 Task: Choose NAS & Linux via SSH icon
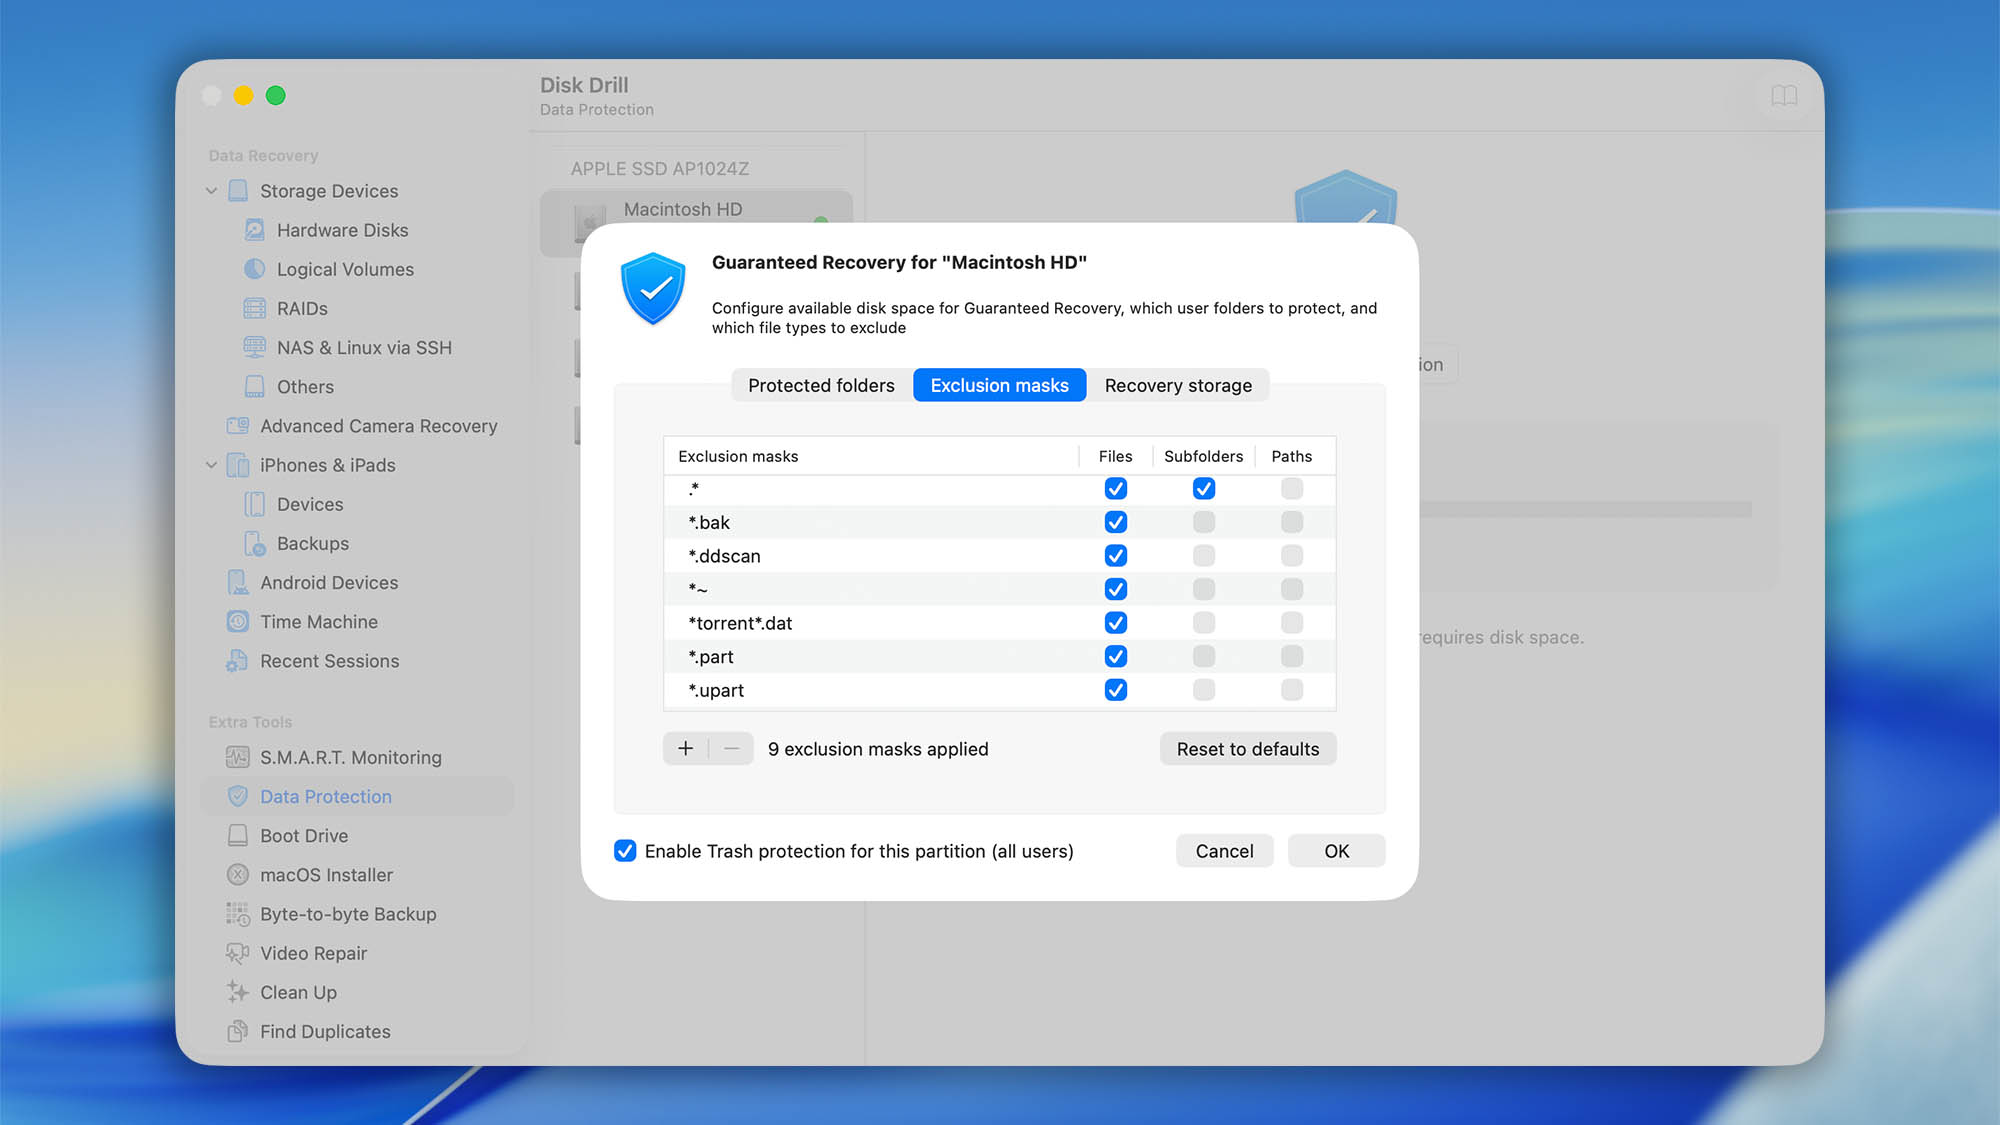[x=255, y=347]
